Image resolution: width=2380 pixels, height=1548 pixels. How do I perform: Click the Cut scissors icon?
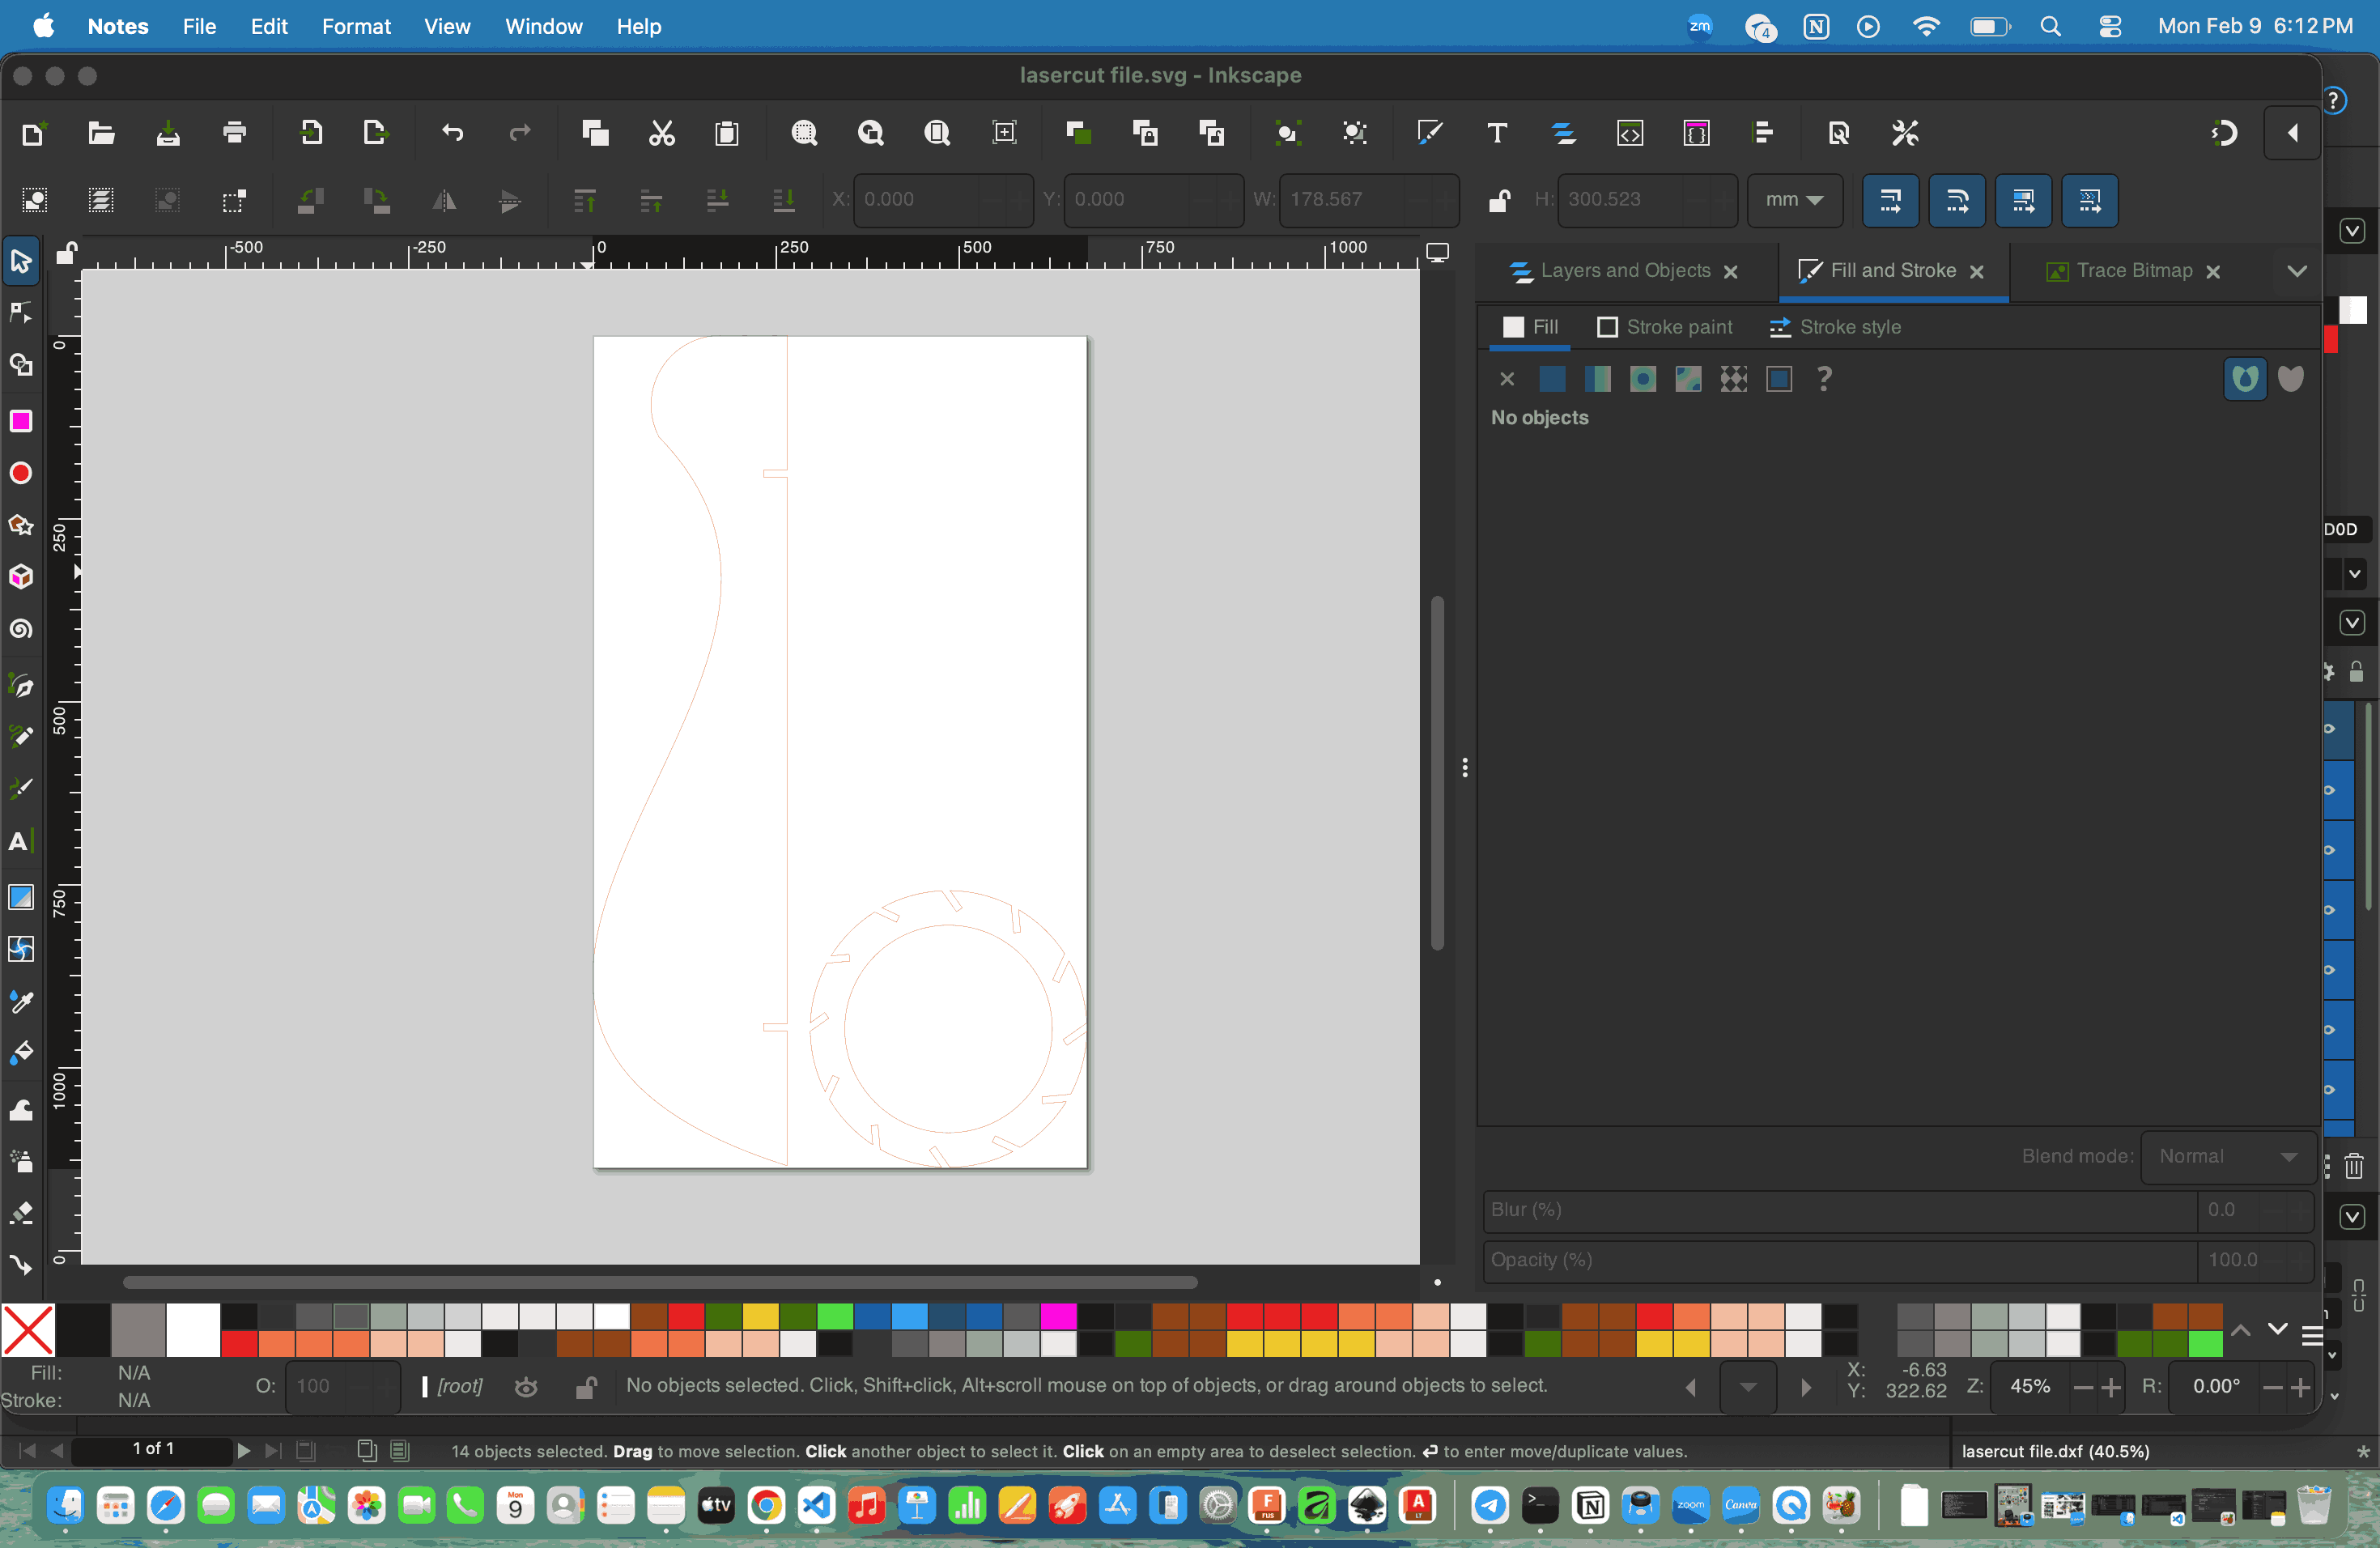coord(661,133)
